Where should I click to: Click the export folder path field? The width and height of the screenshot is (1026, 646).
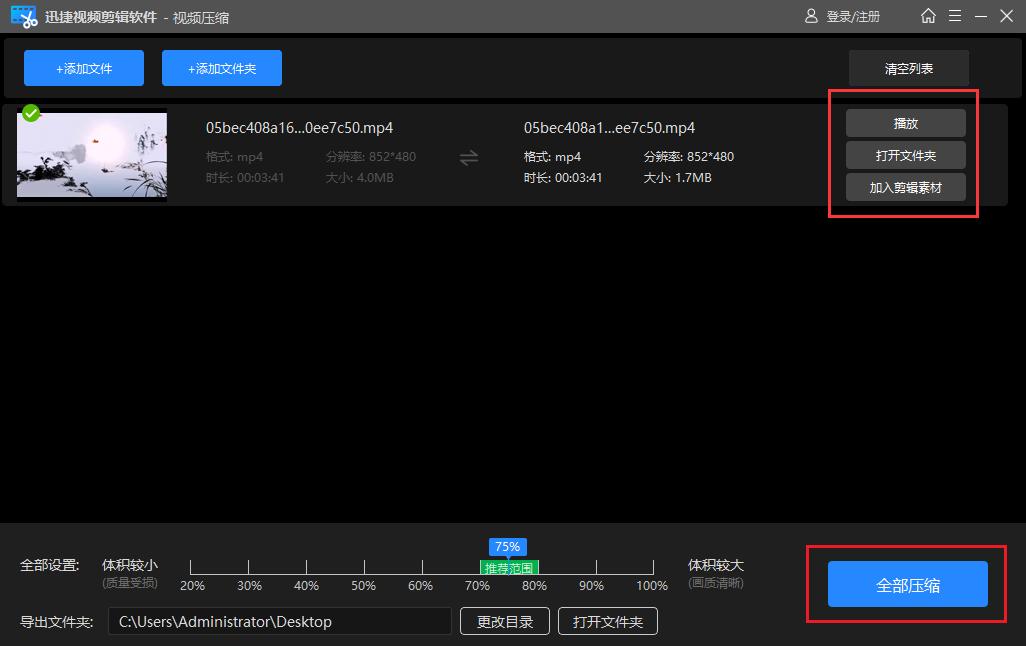(x=280, y=621)
